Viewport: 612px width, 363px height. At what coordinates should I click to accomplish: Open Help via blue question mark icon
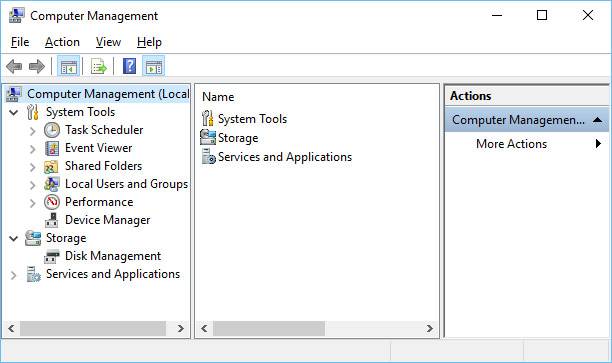pos(130,66)
